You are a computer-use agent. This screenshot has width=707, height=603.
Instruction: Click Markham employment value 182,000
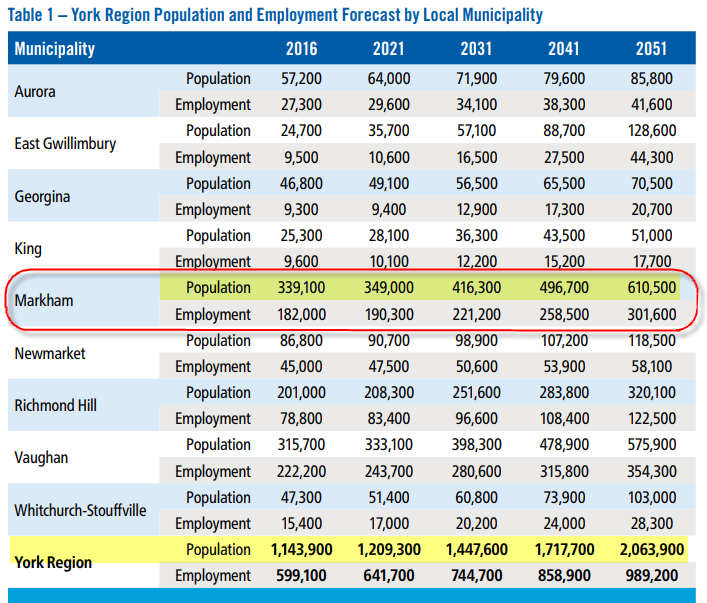pos(302,314)
